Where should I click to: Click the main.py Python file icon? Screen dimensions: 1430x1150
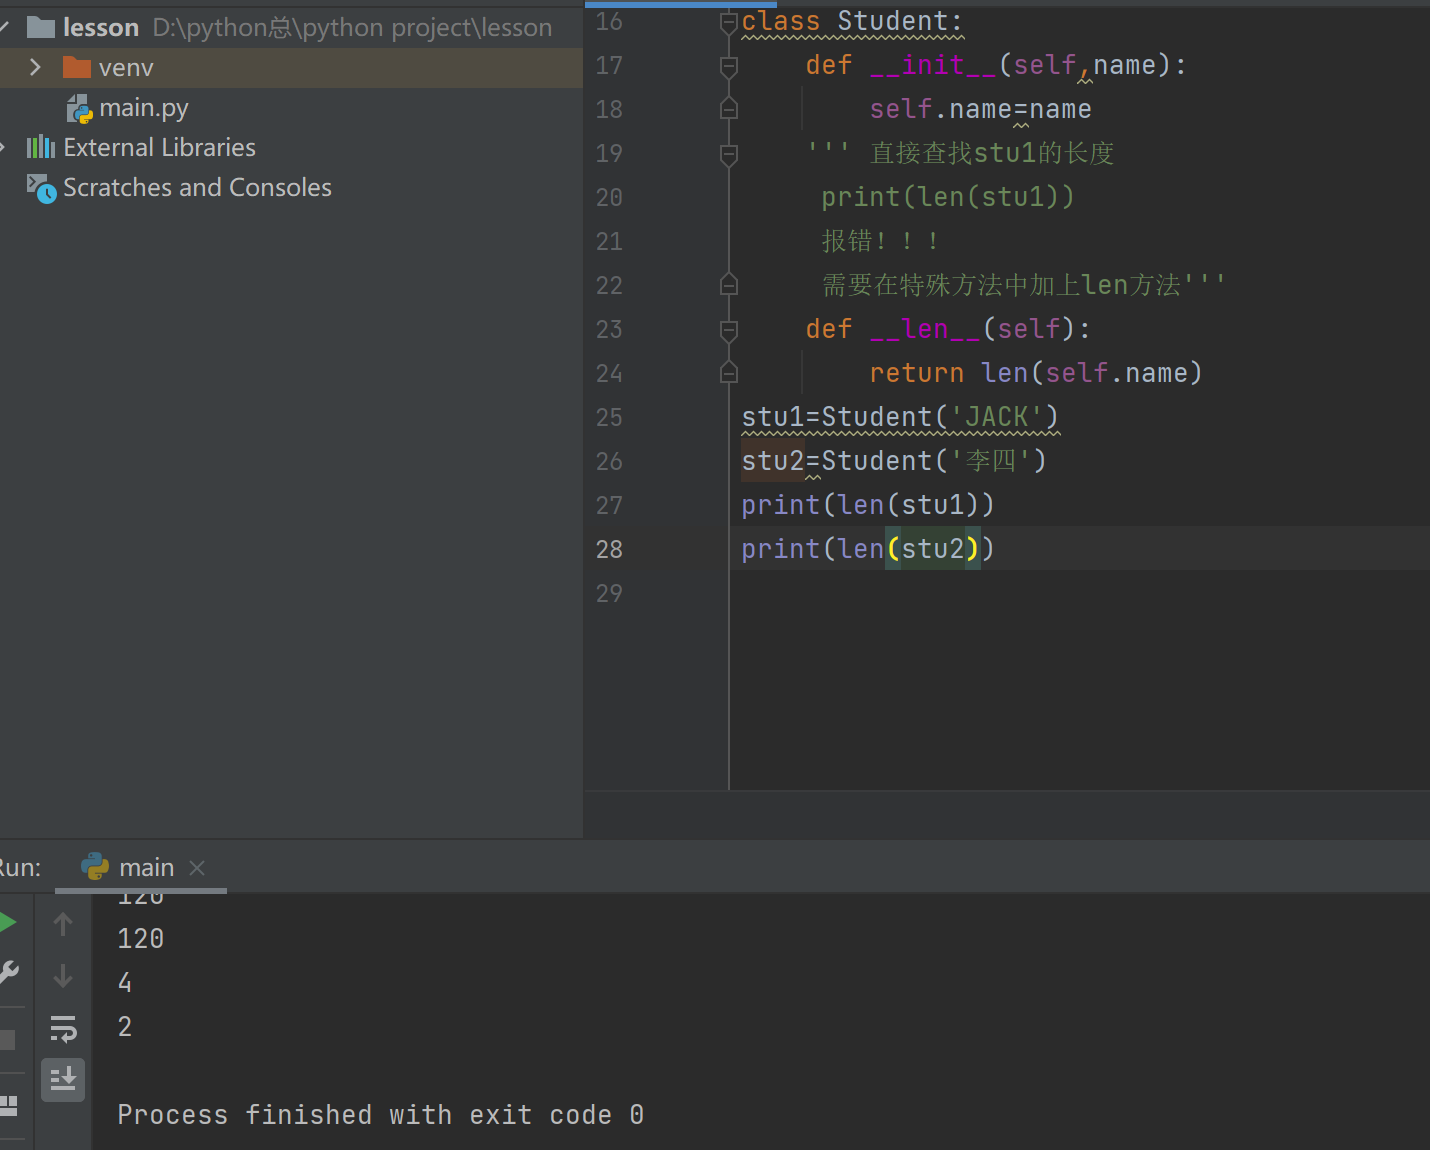click(79, 108)
